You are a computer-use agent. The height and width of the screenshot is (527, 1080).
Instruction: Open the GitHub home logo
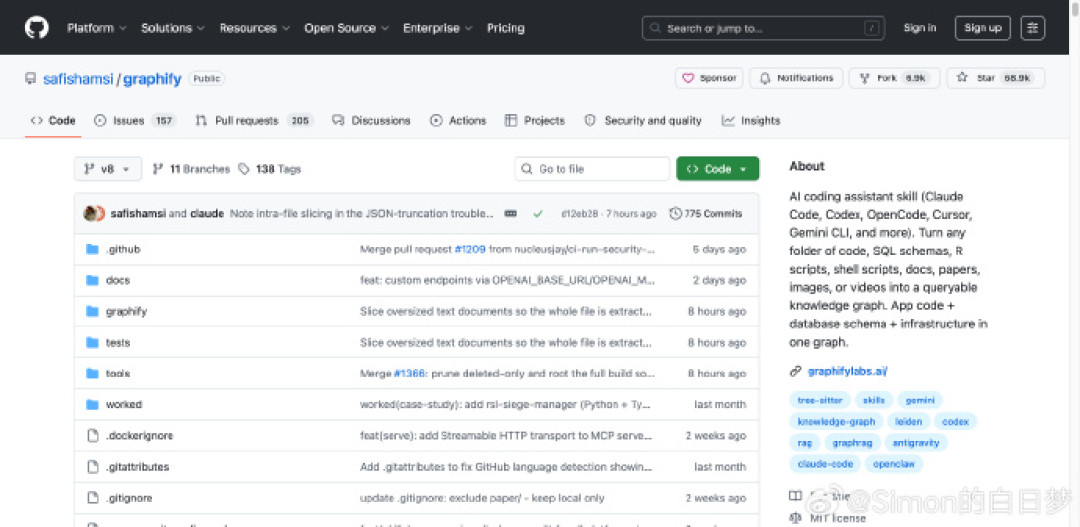coord(37,28)
